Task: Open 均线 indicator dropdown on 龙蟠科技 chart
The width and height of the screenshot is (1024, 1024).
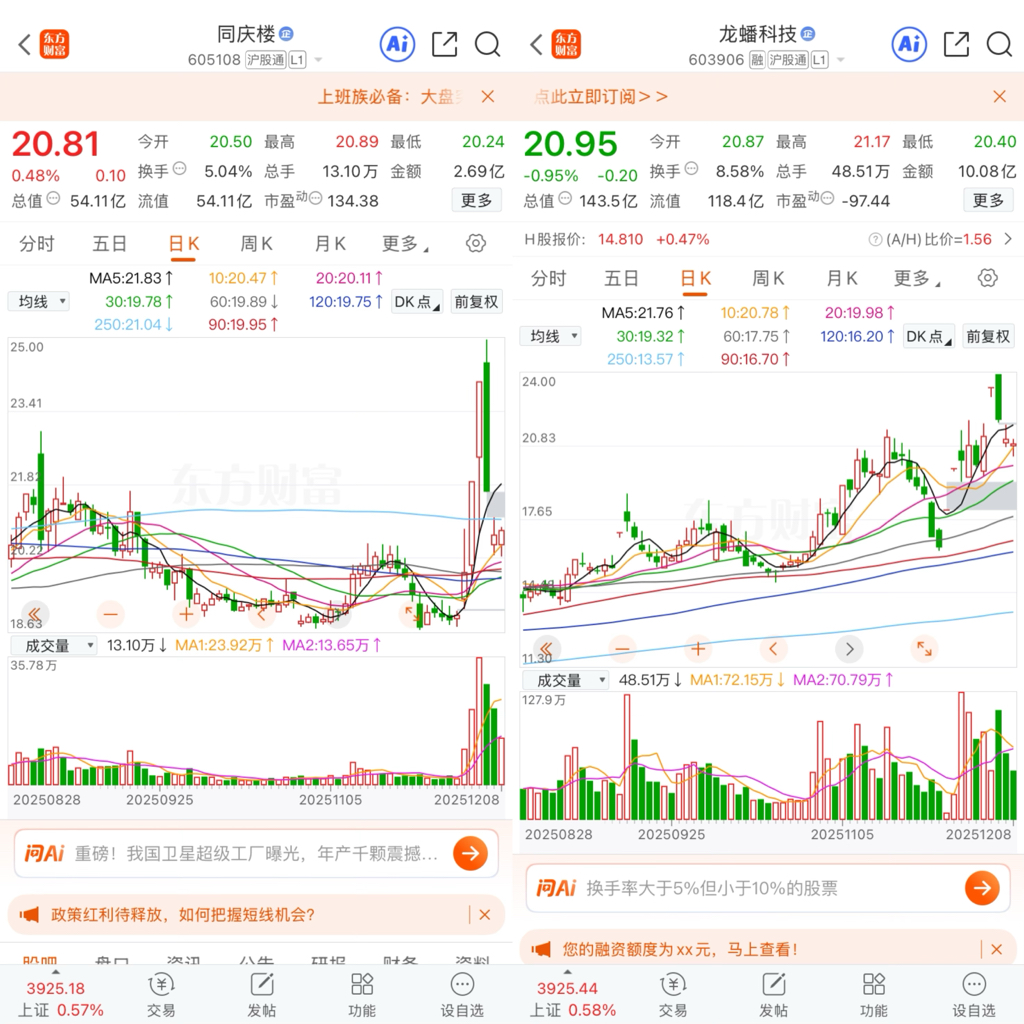Action: pyautogui.click(x=551, y=336)
